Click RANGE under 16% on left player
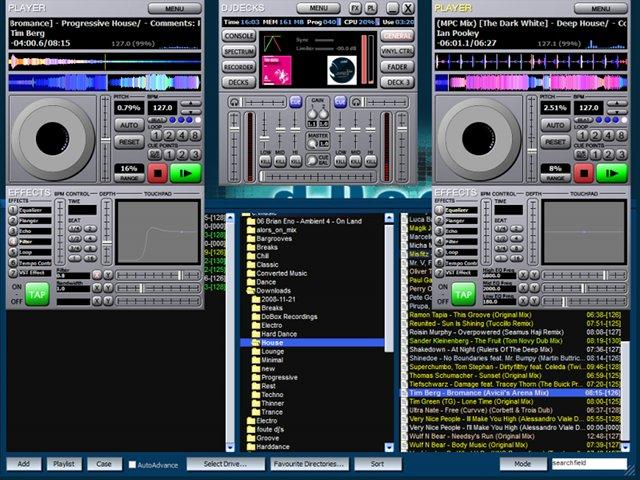640x480 pixels. point(129,178)
